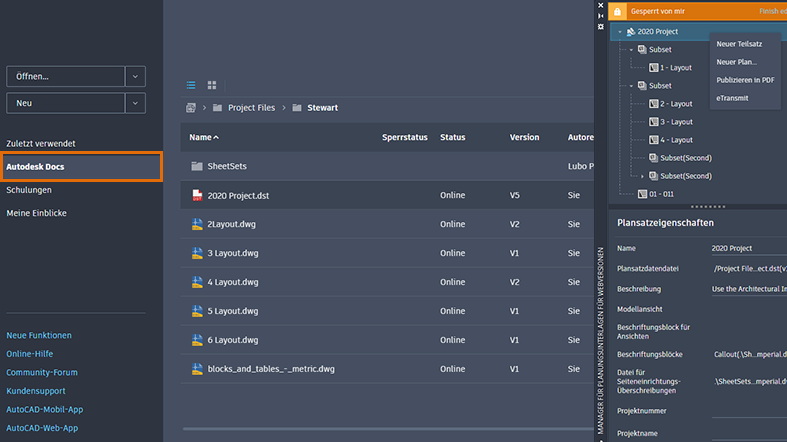
Task: Close the sheet set manager palette
Action: pyautogui.click(x=600, y=4)
